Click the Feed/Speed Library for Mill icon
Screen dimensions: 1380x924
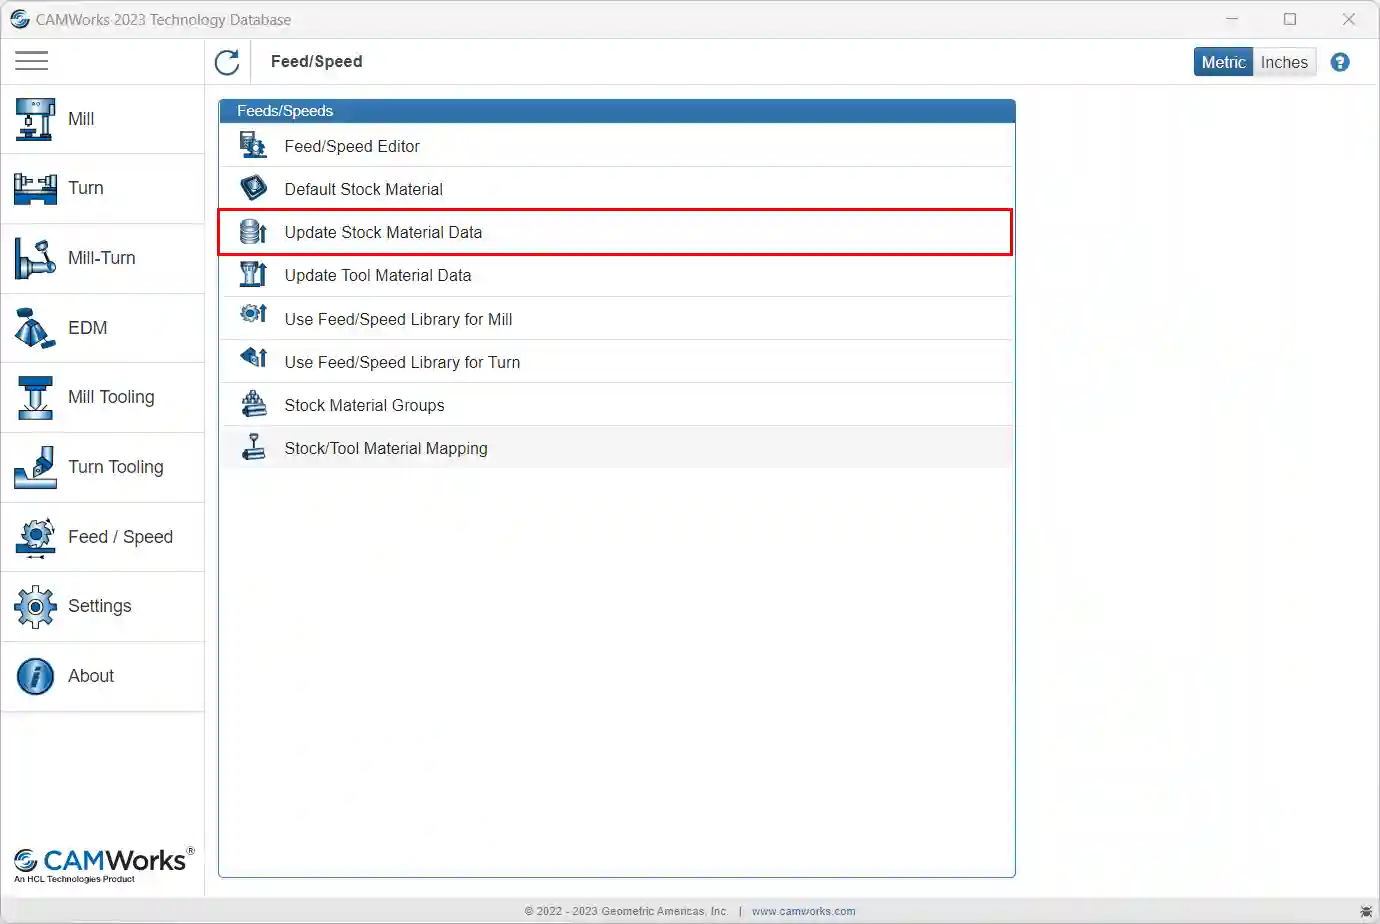tap(253, 314)
